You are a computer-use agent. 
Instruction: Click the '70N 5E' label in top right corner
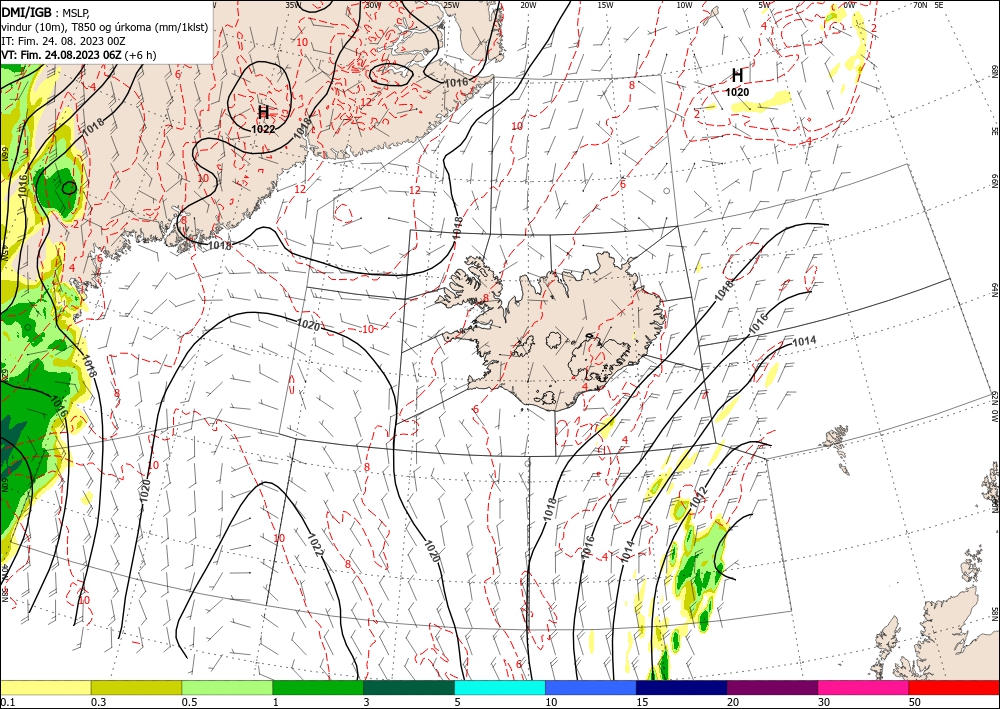tap(928, 5)
